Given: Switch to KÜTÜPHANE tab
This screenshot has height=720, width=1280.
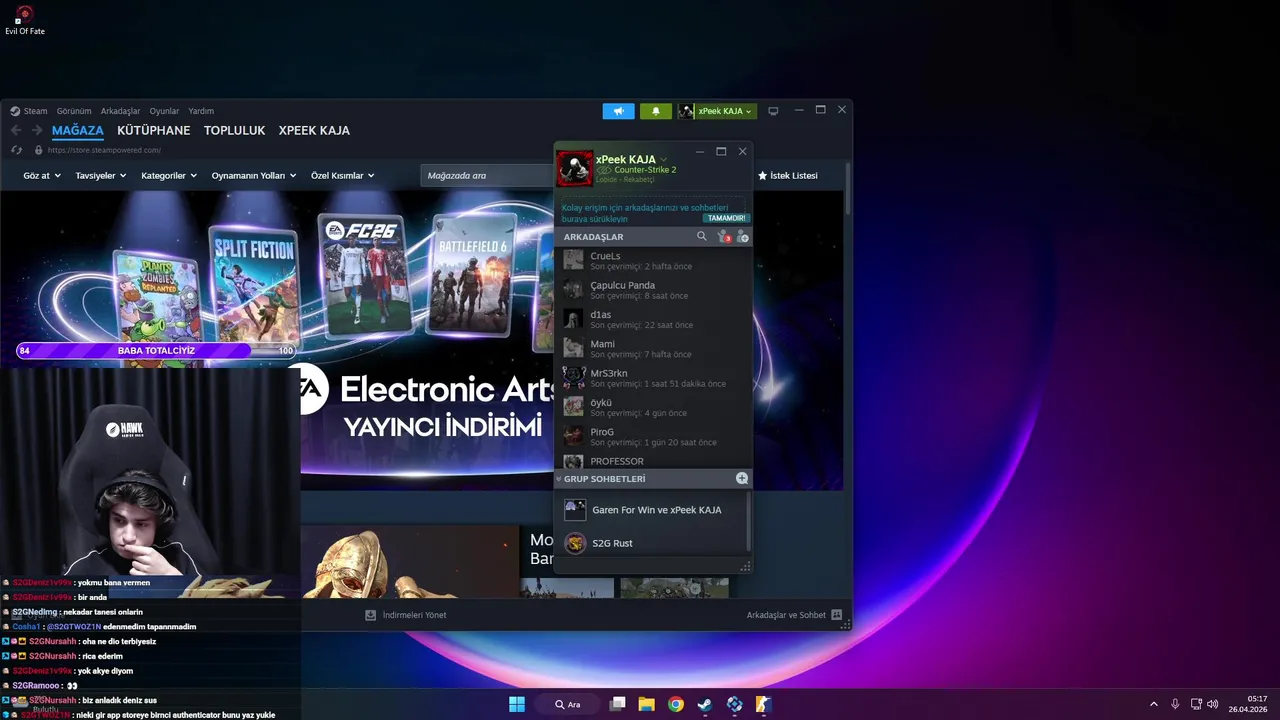Looking at the screenshot, I should 153,131.
